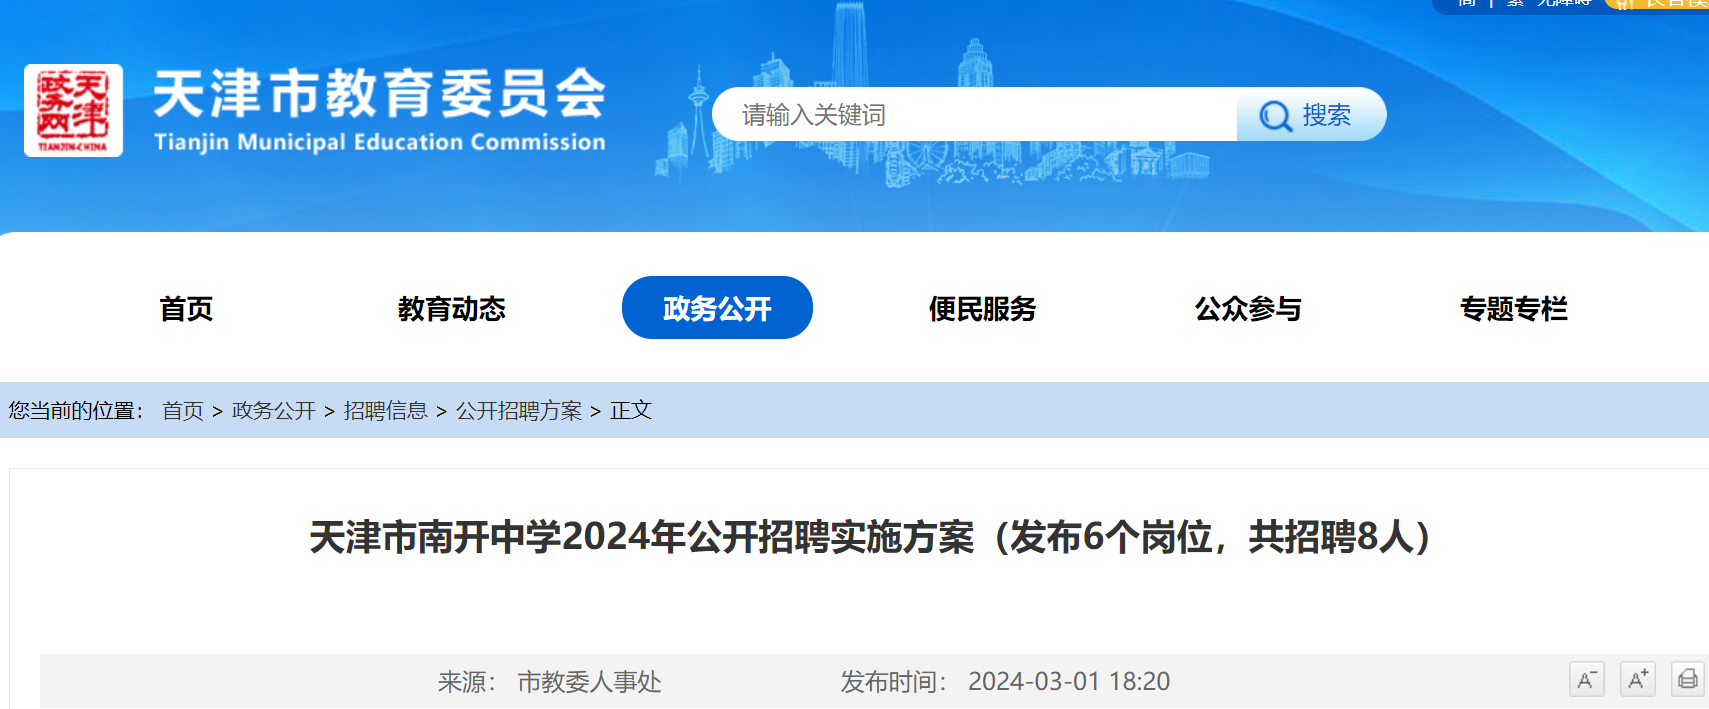Go to 首页 in main navigation
The height and width of the screenshot is (709, 1709).
[186, 309]
